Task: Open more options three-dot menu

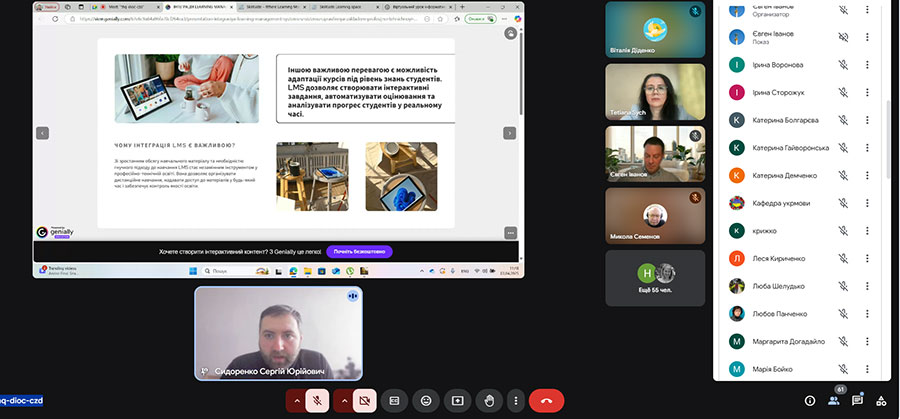Action: 516,401
